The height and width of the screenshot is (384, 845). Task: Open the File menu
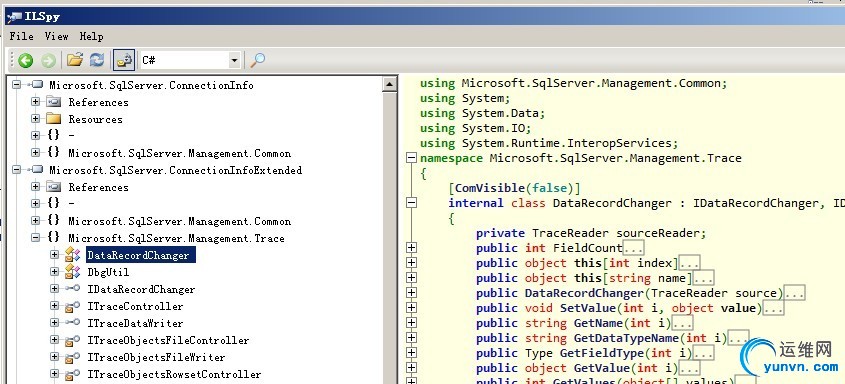click(22, 36)
